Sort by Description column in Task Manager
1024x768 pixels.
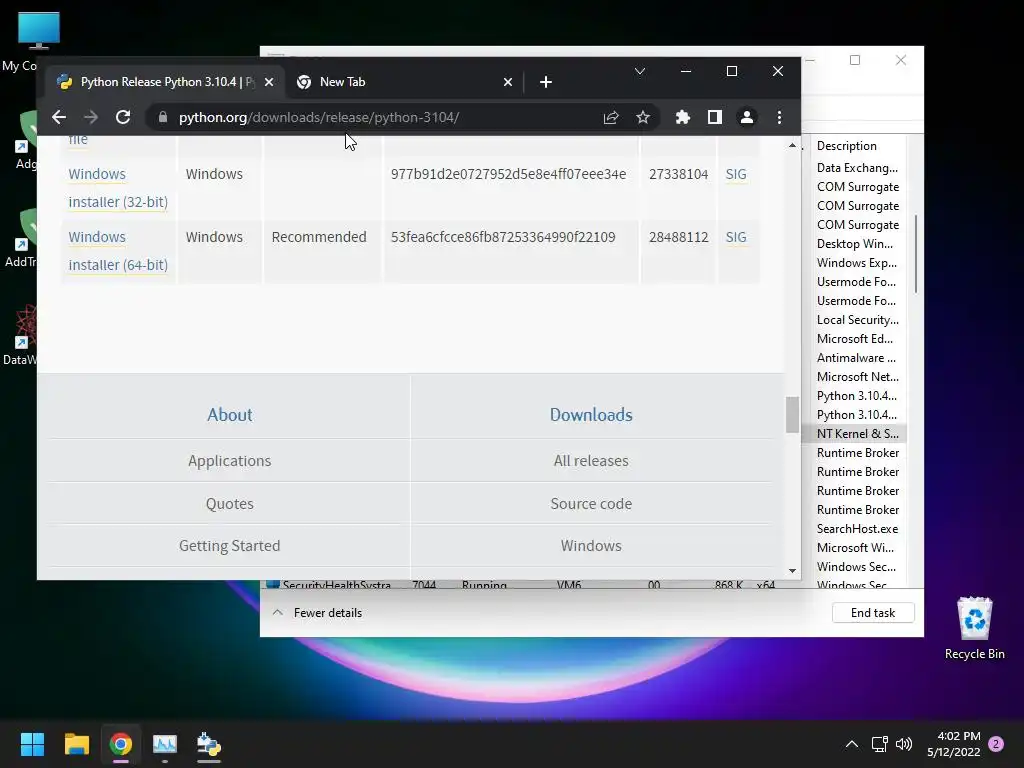[846, 146]
